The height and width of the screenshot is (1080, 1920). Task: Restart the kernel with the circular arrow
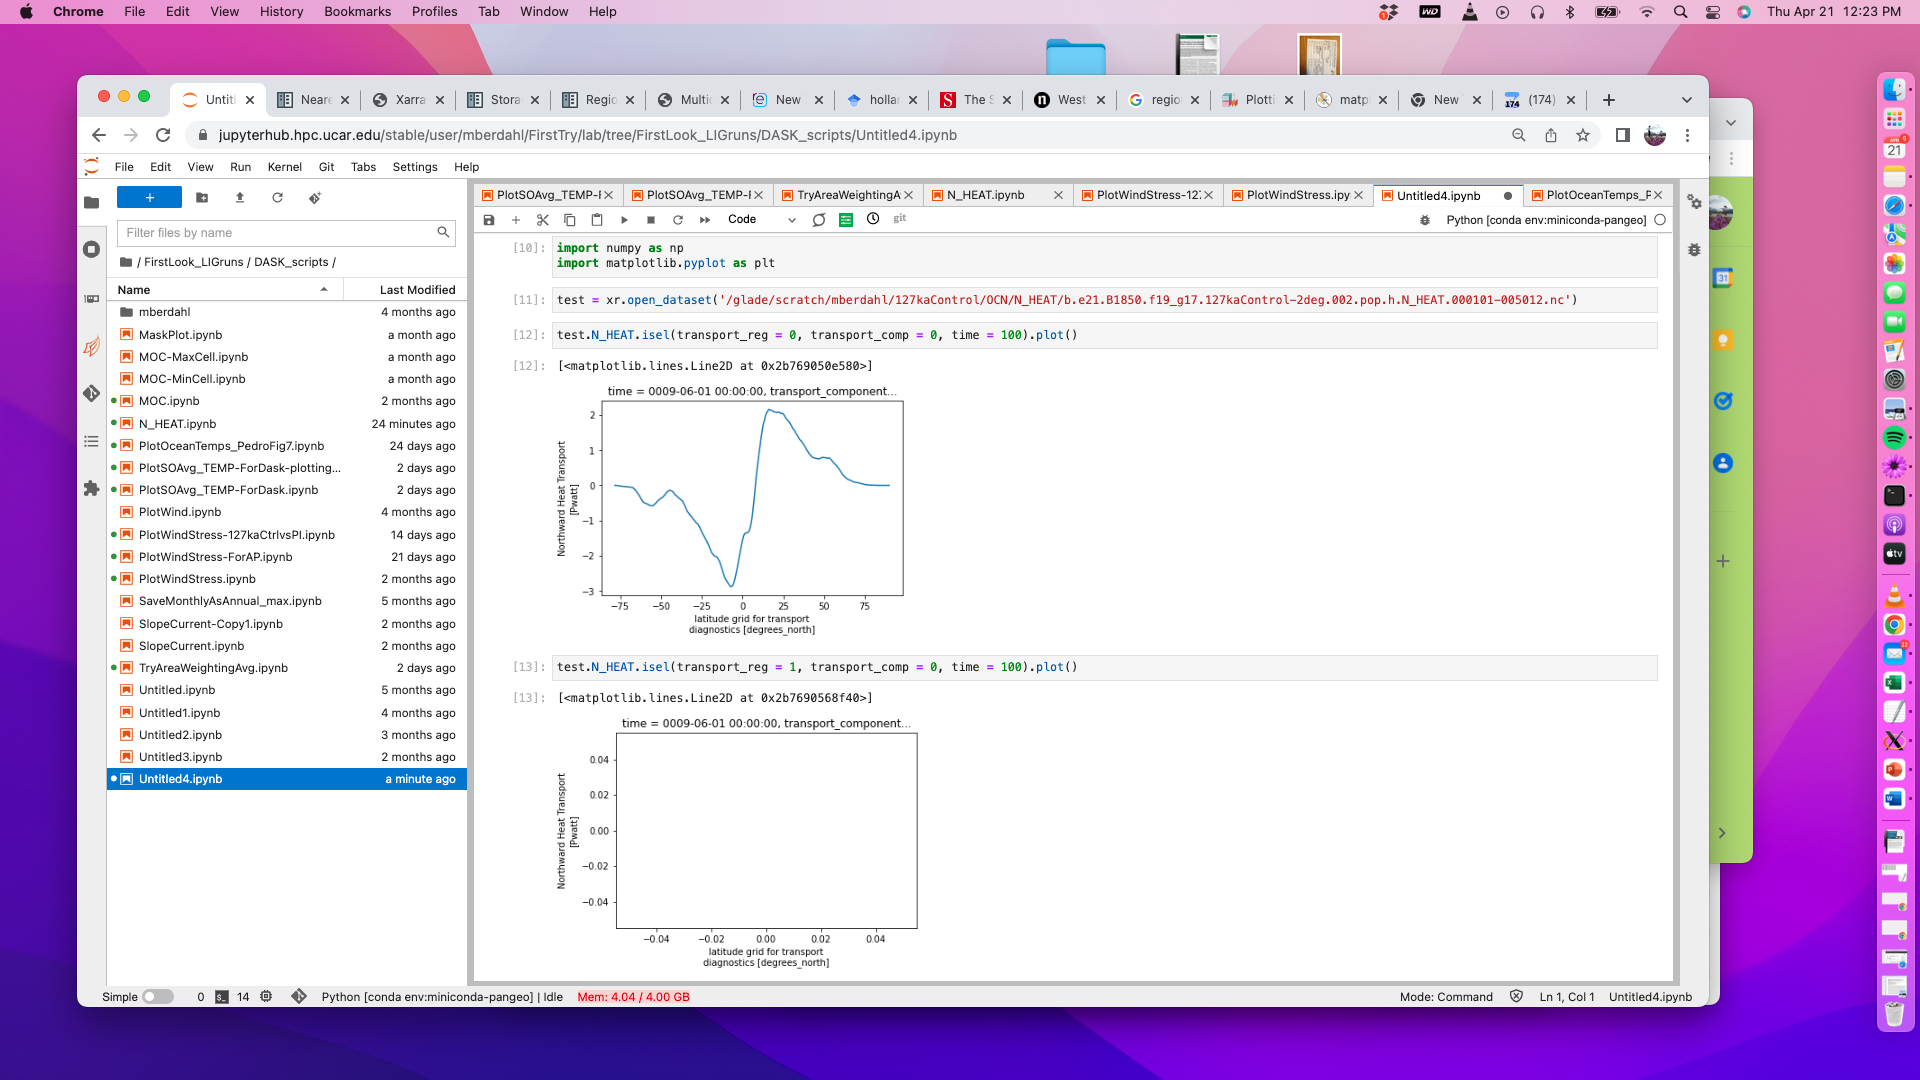(678, 220)
